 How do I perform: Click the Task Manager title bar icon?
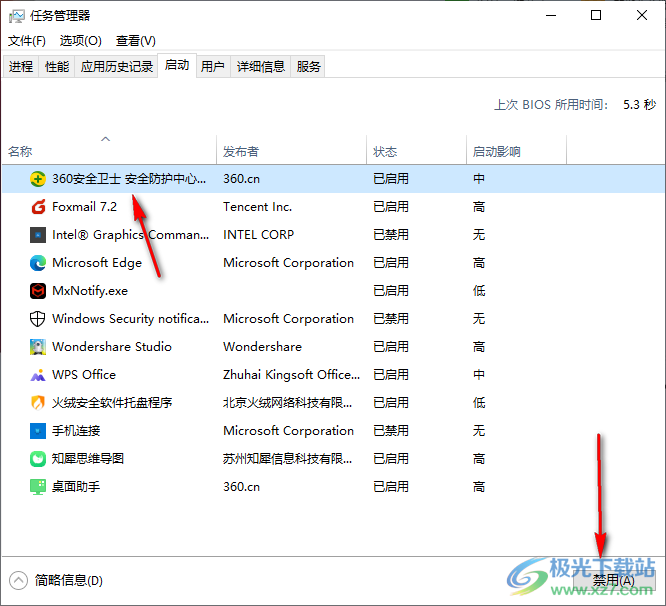click(17, 16)
